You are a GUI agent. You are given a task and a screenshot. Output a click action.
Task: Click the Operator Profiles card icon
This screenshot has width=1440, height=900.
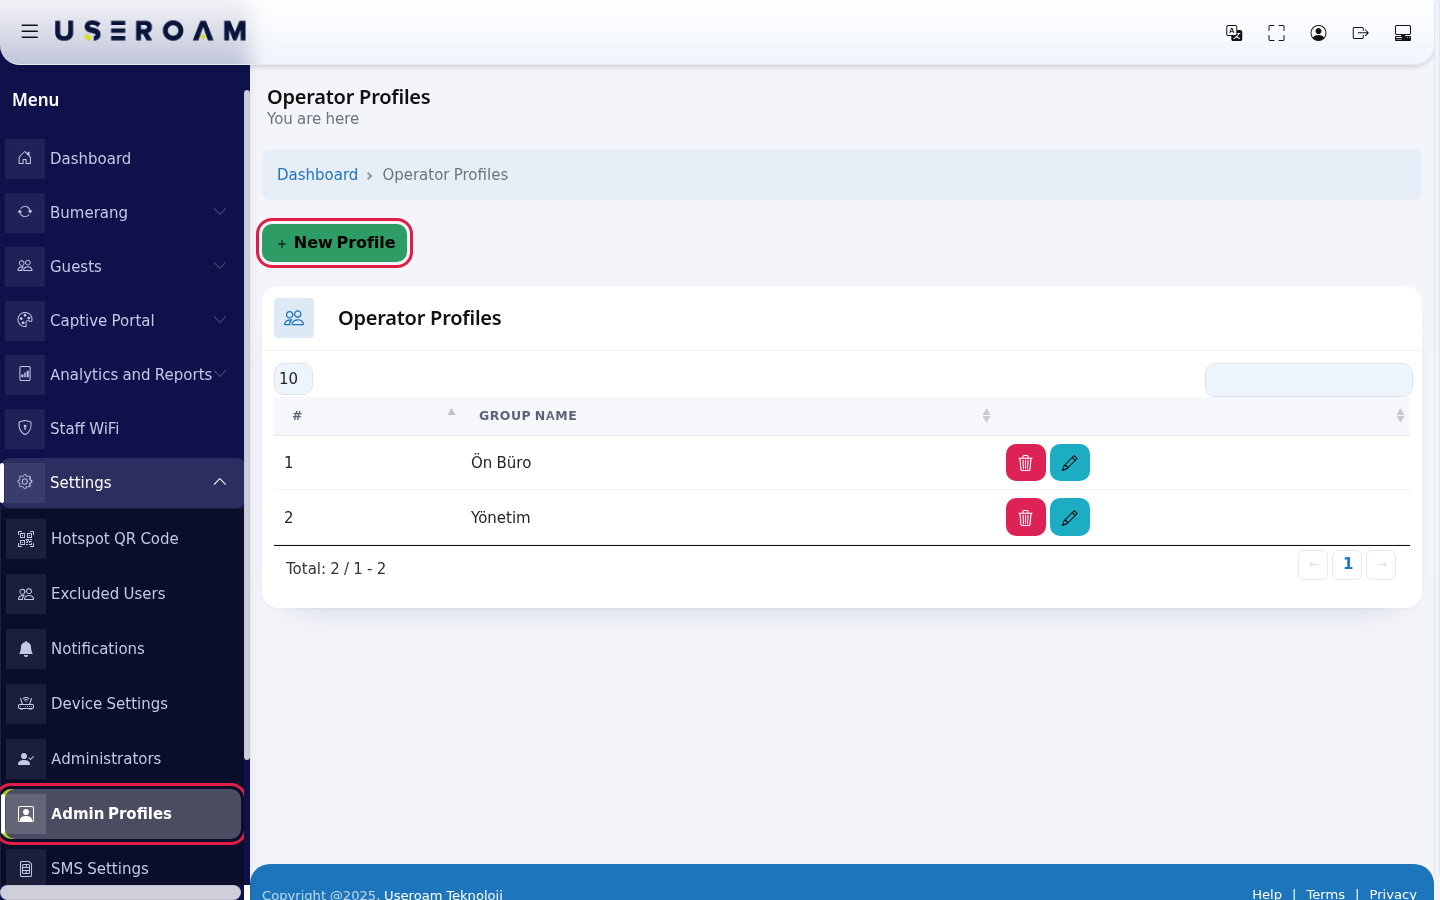tap(294, 318)
